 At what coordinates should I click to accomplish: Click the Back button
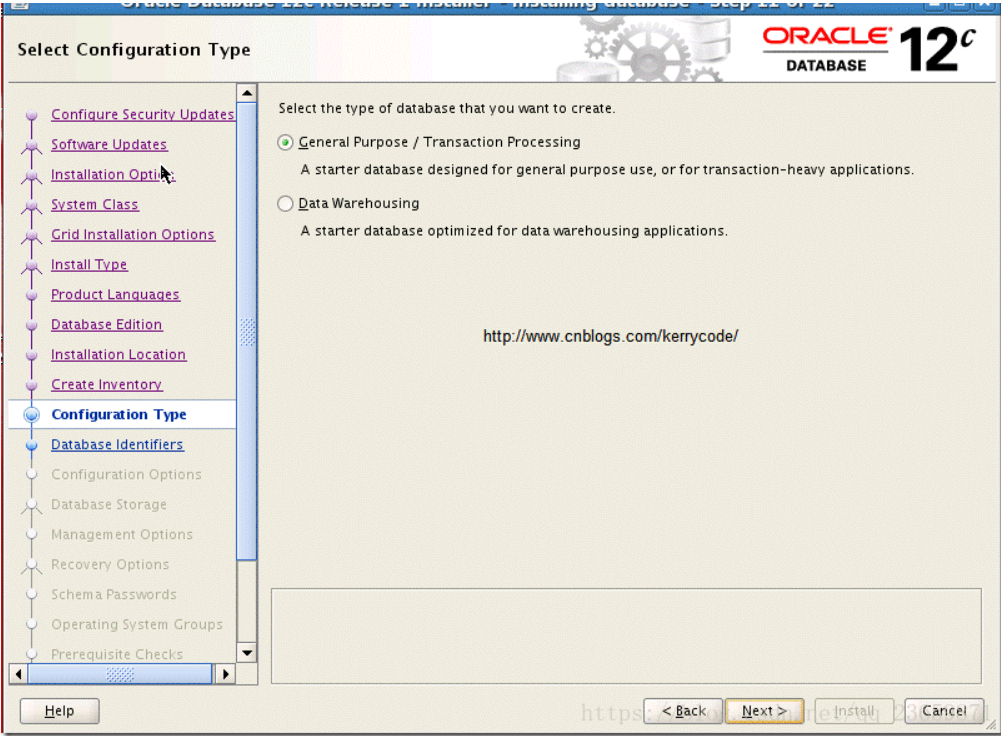click(683, 710)
